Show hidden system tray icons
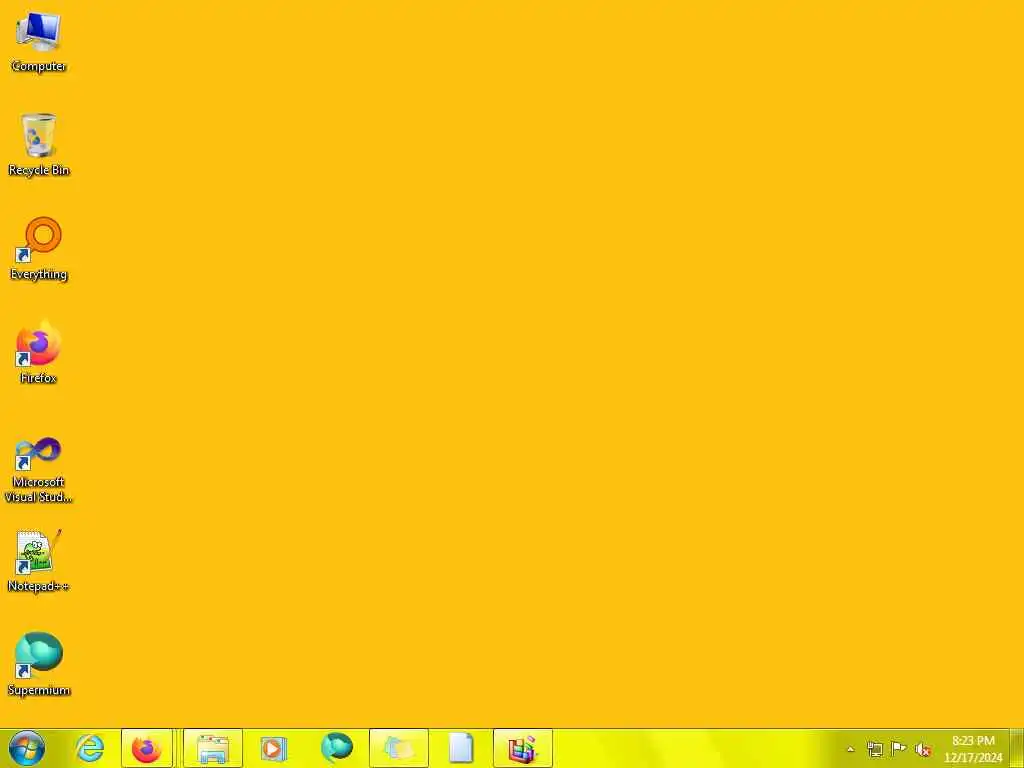Image resolution: width=1024 pixels, height=768 pixels. tap(850, 749)
